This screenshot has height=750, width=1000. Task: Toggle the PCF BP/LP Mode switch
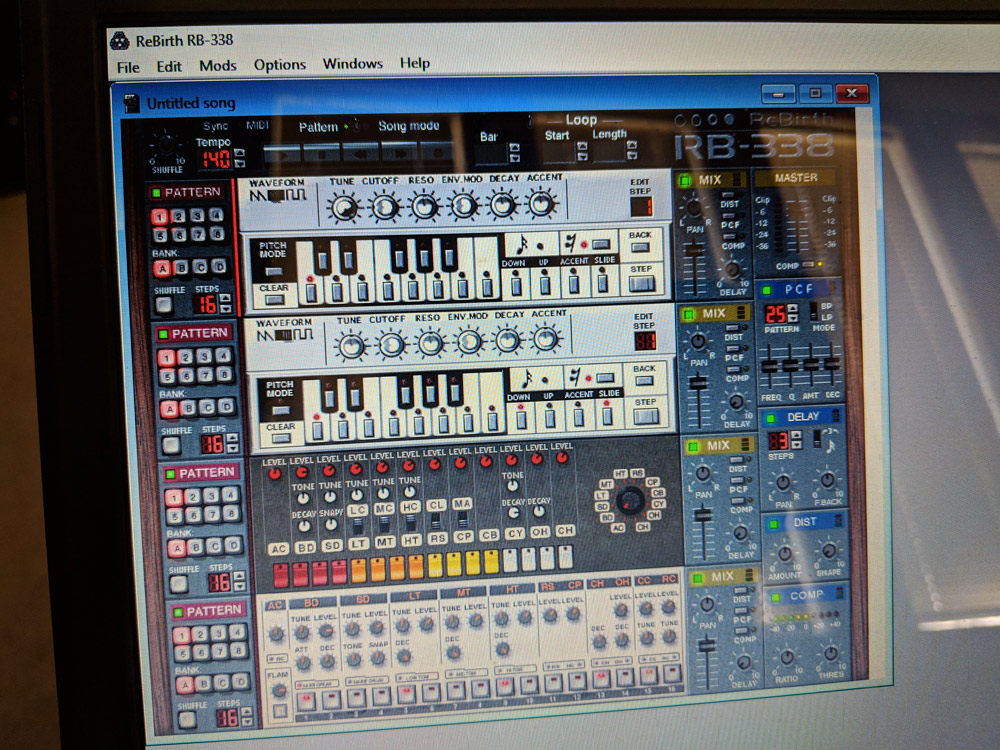click(x=813, y=311)
